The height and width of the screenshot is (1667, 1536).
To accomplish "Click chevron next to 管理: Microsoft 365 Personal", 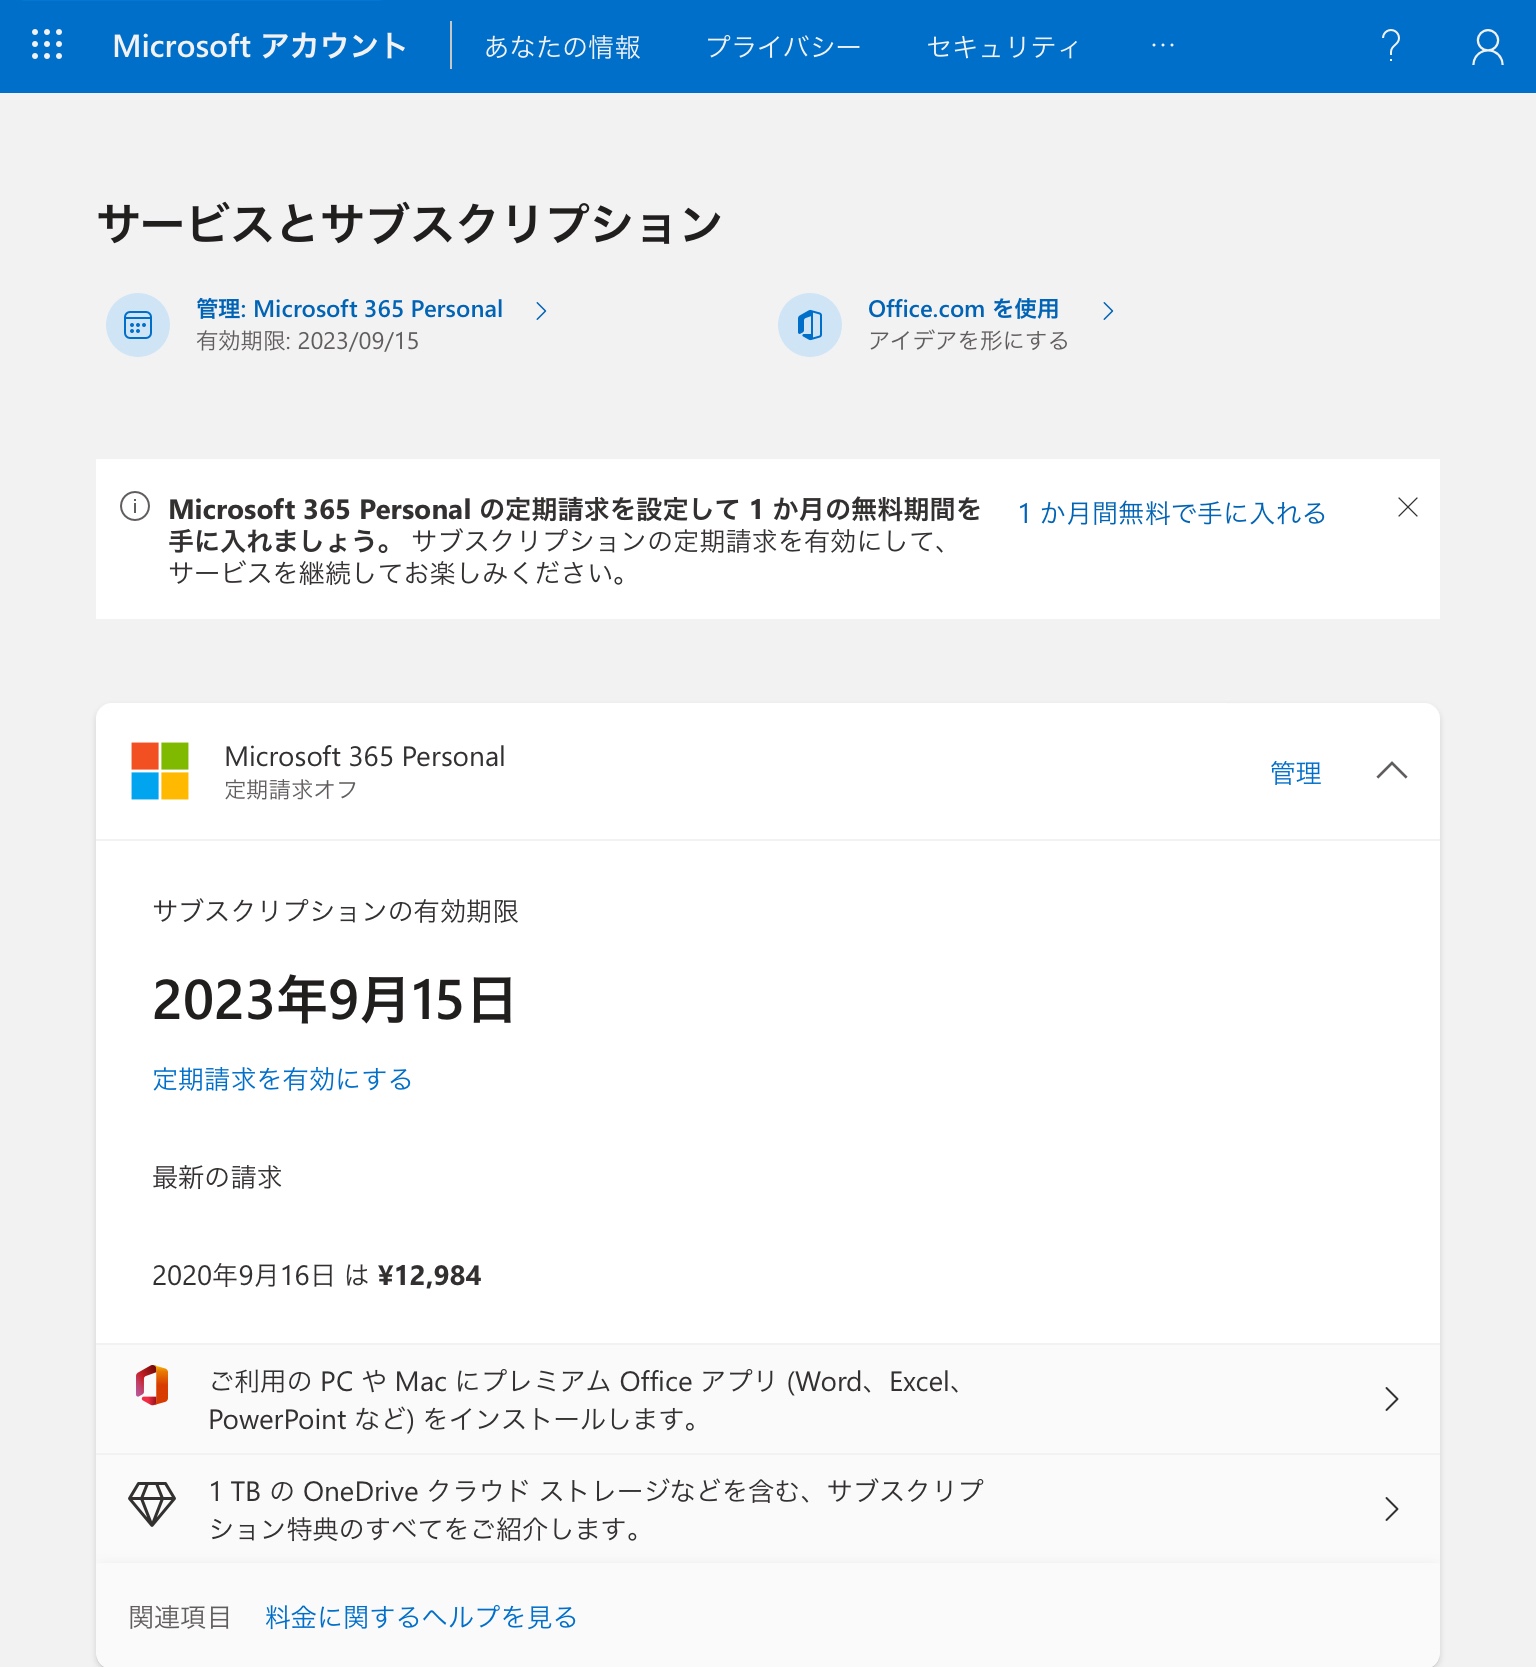I will tap(541, 311).
